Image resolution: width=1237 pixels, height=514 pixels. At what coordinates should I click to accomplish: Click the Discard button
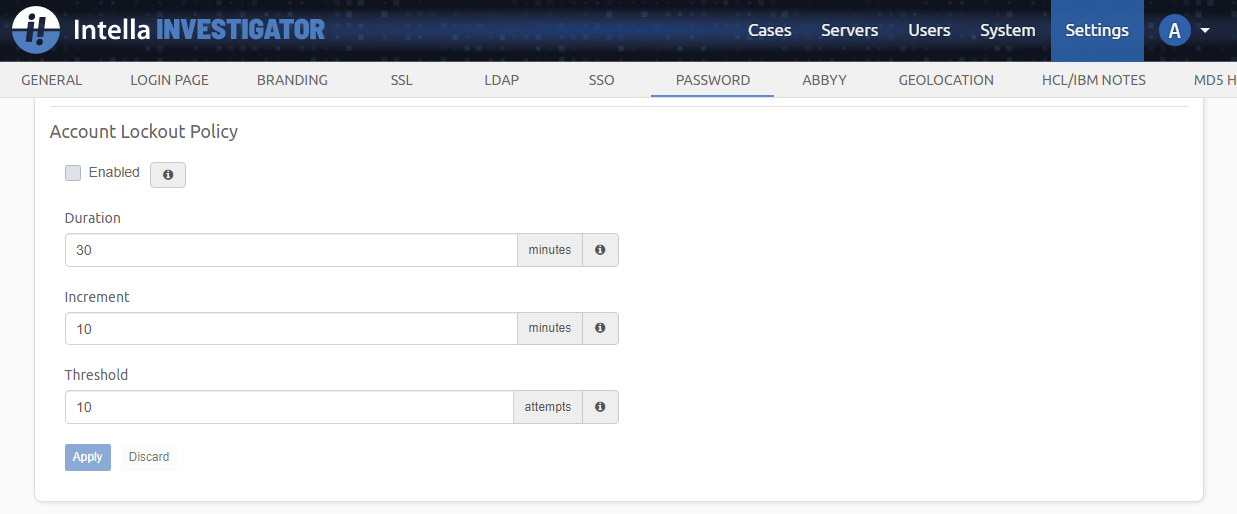coord(149,457)
